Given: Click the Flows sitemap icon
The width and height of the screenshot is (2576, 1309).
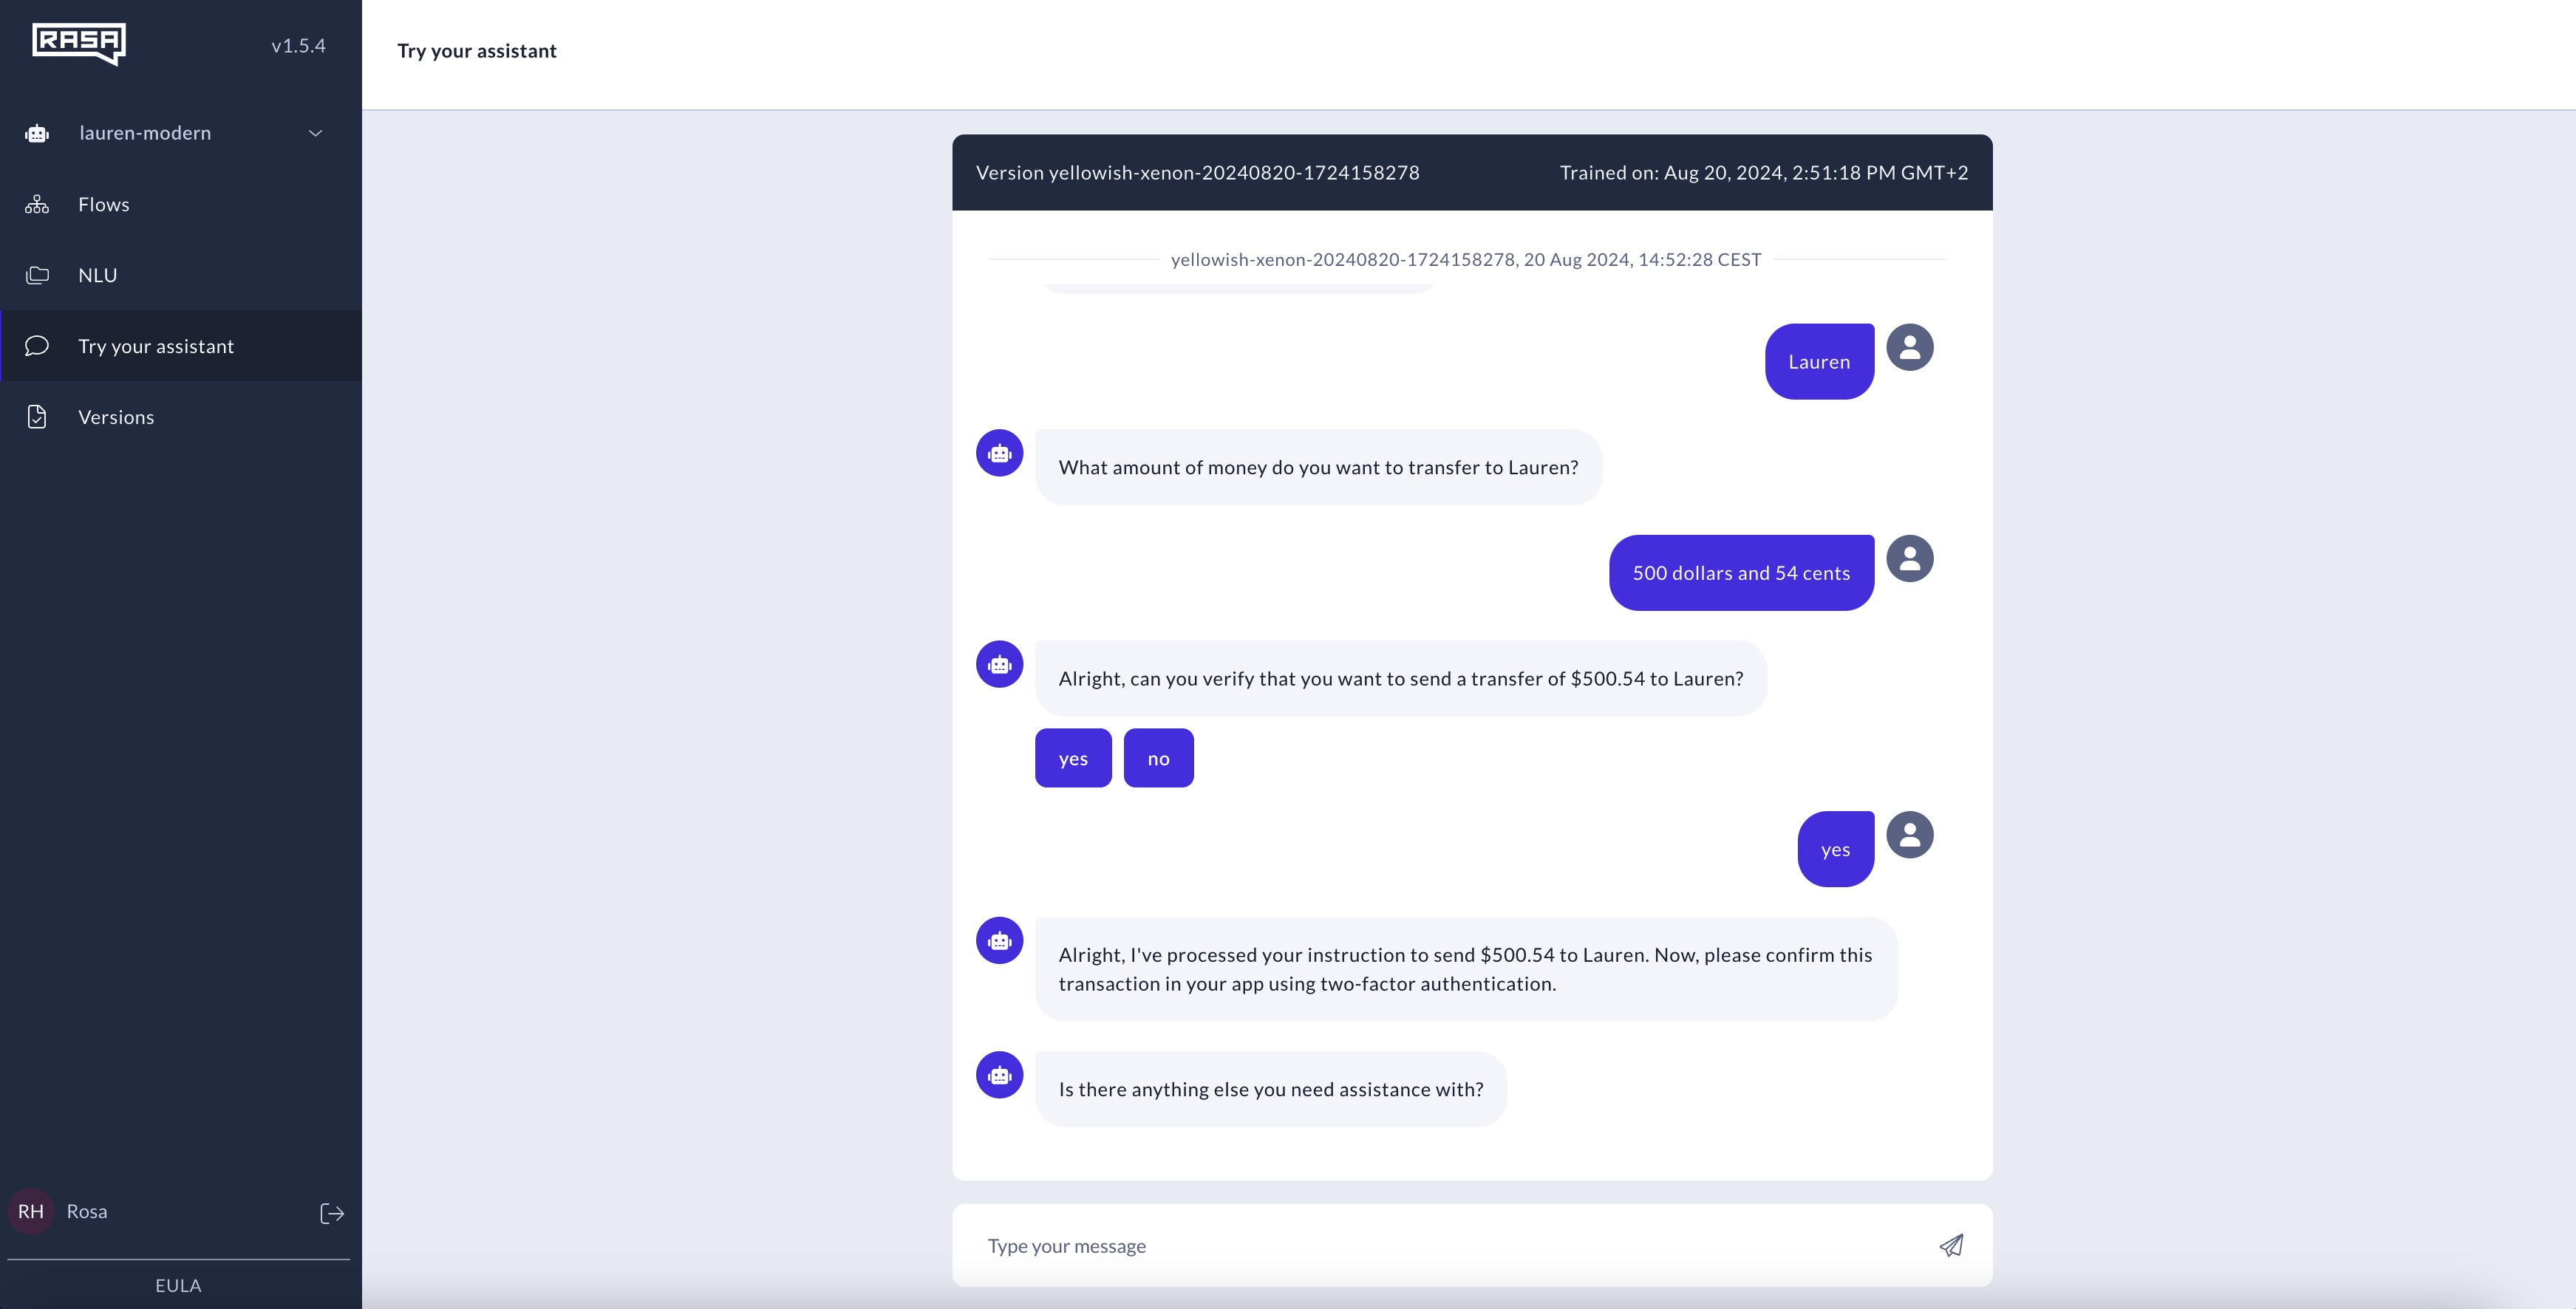Looking at the screenshot, I should tap(37, 204).
